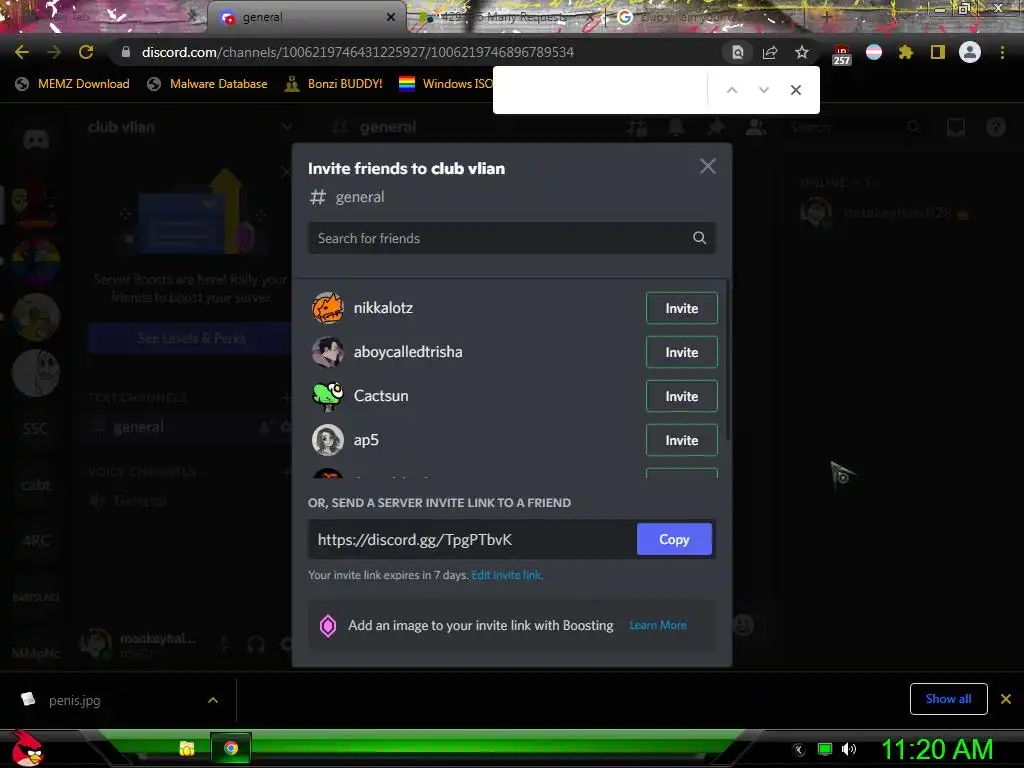This screenshot has height=768, width=1024.
Task: Close the general tab
Action: (391, 18)
